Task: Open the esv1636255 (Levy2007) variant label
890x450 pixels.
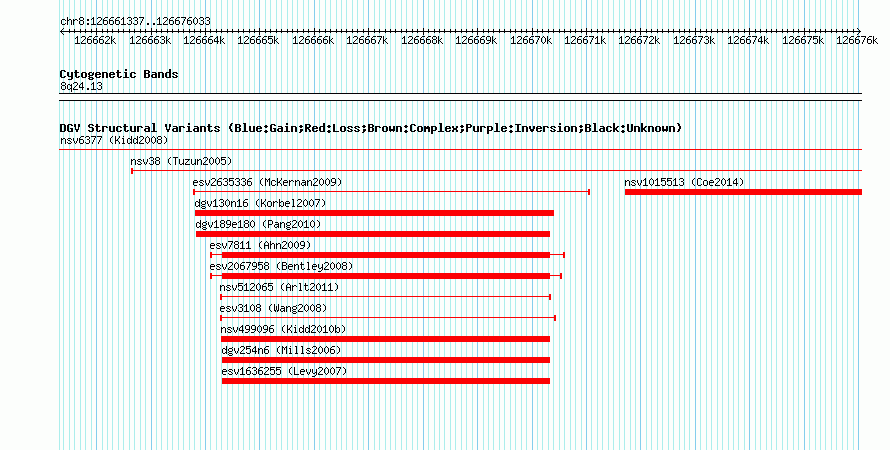Action: click(284, 371)
